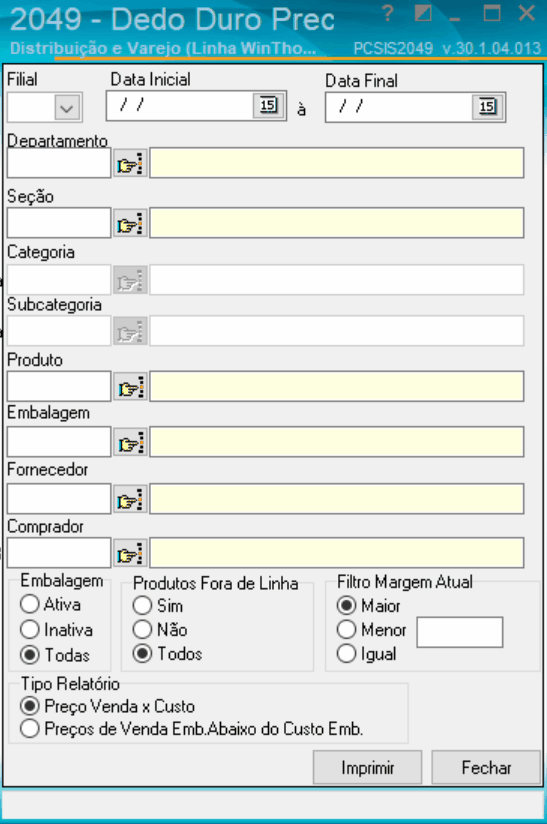The height and width of the screenshot is (824, 547).
Task: Click the Comprador code input field
Action: [59, 552]
